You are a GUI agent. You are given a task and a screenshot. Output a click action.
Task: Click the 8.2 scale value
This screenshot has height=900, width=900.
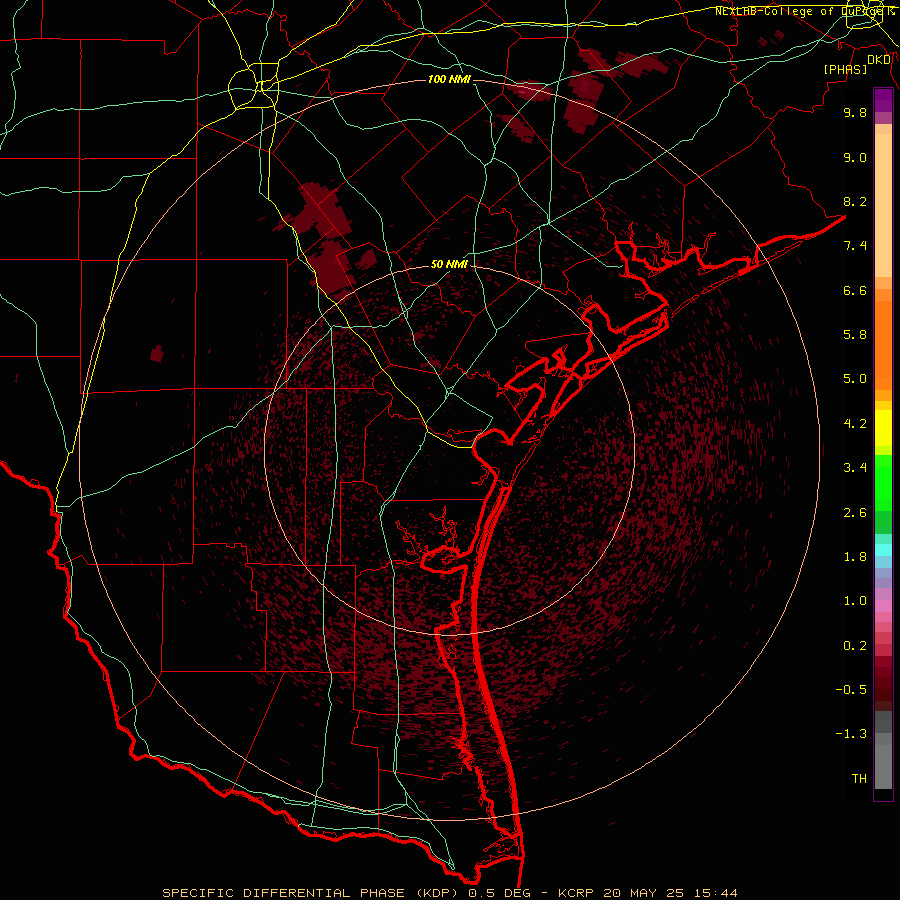tap(855, 201)
